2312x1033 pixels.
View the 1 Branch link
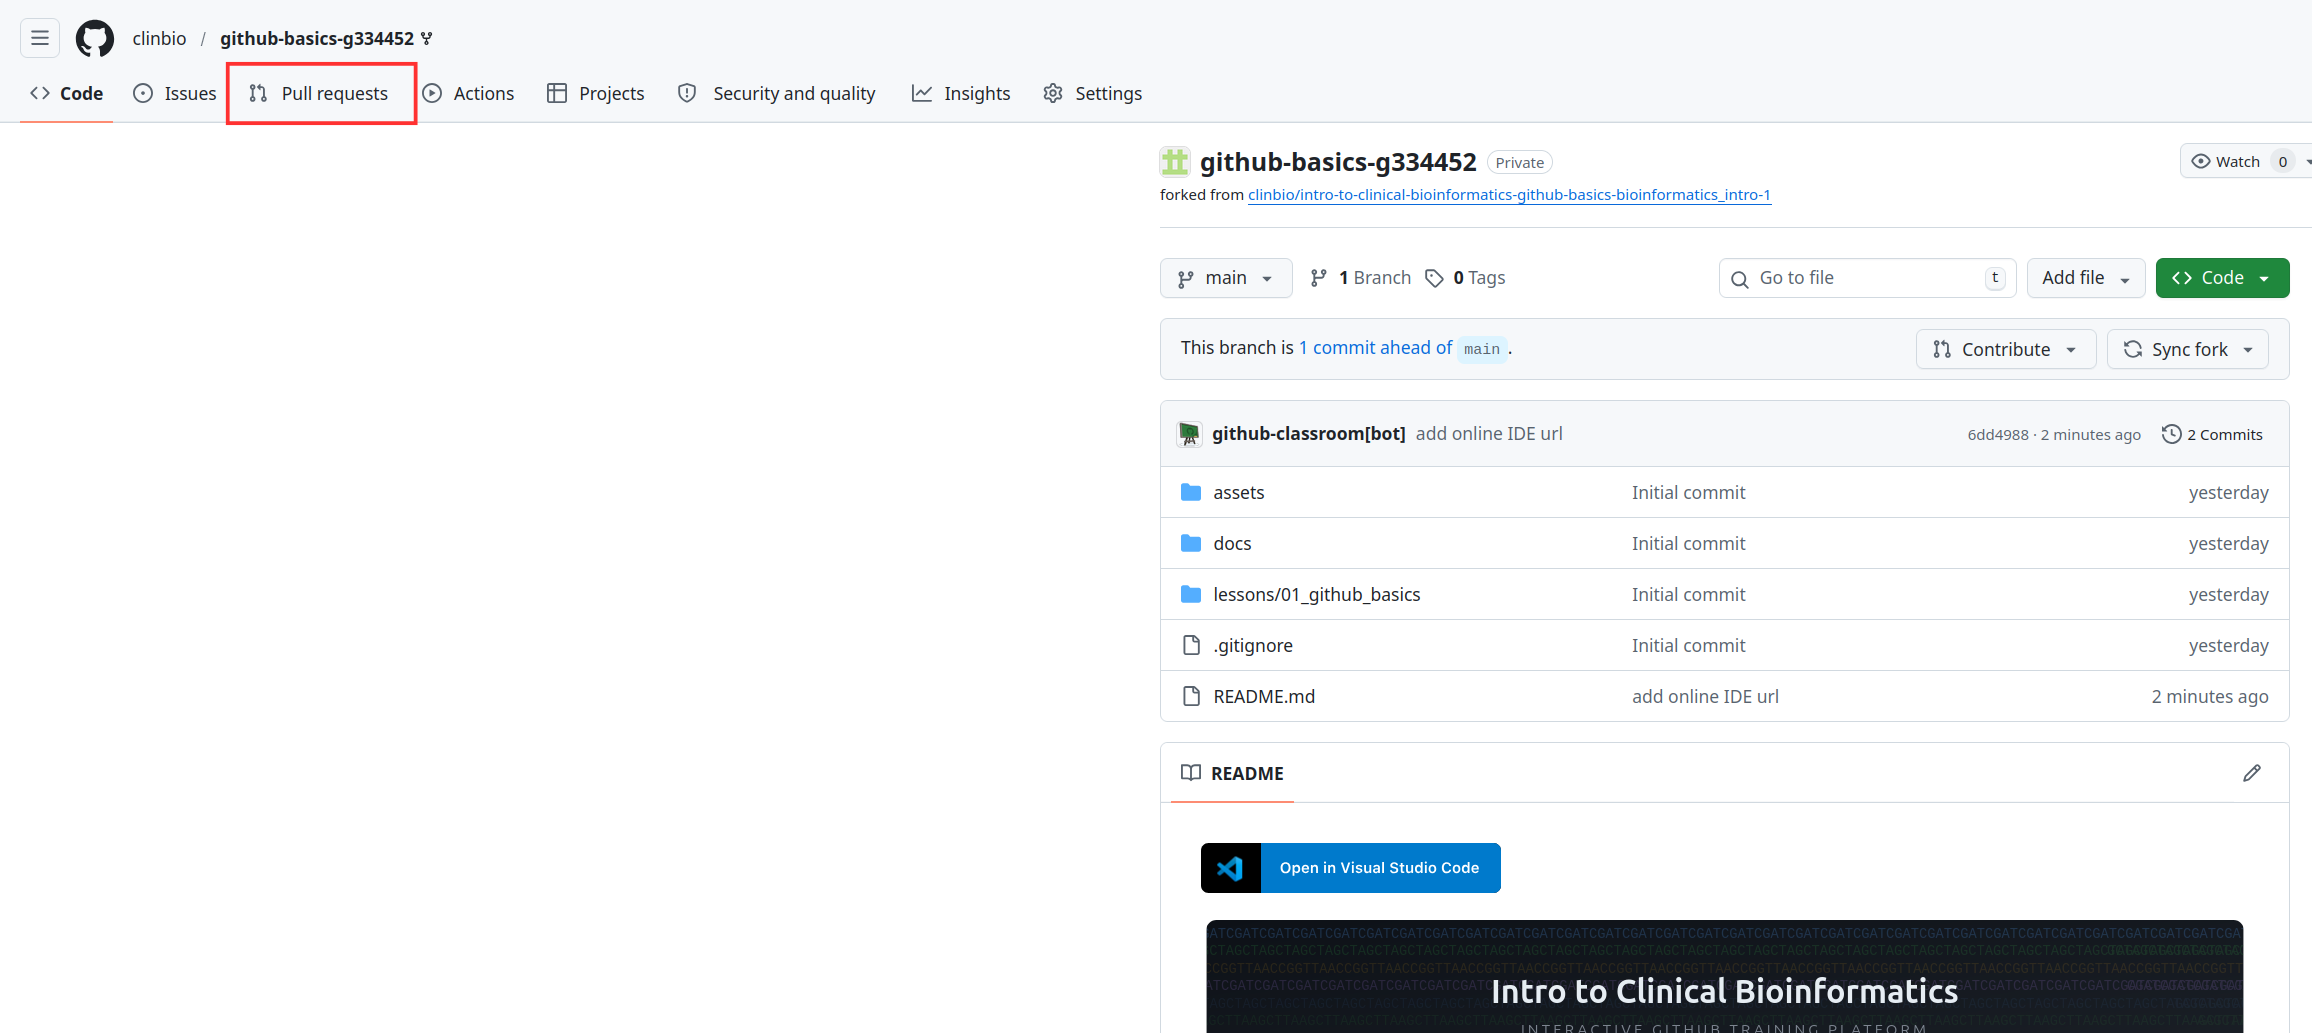click(x=1360, y=278)
